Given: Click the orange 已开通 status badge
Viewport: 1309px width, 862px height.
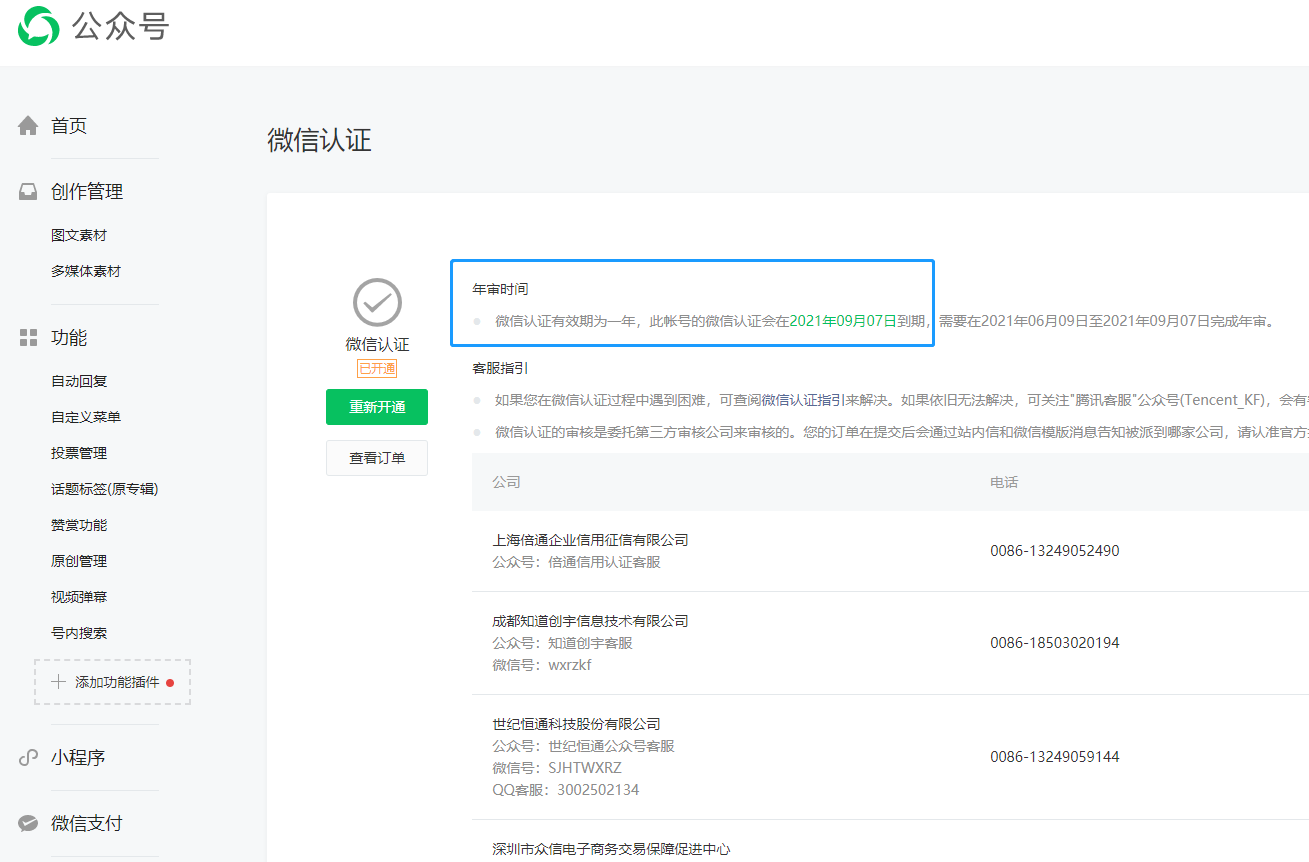Looking at the screenshot, I should click(x=377, y=368).
